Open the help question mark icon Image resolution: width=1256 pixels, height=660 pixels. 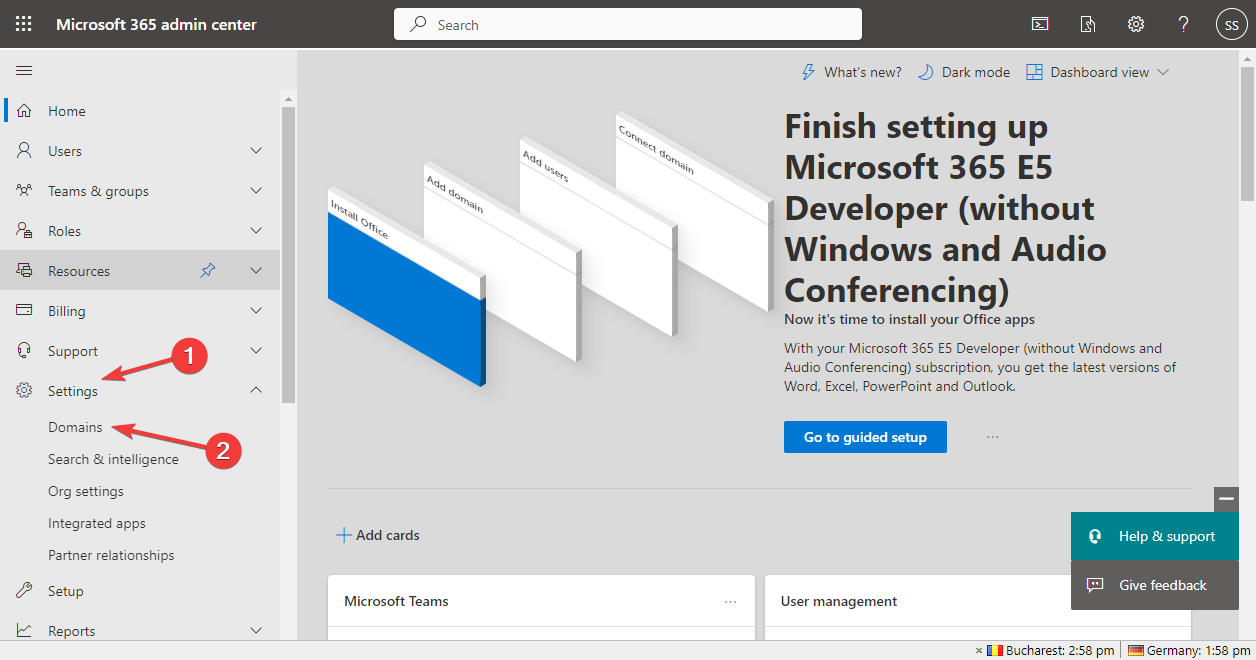[x=1184, y=24]
